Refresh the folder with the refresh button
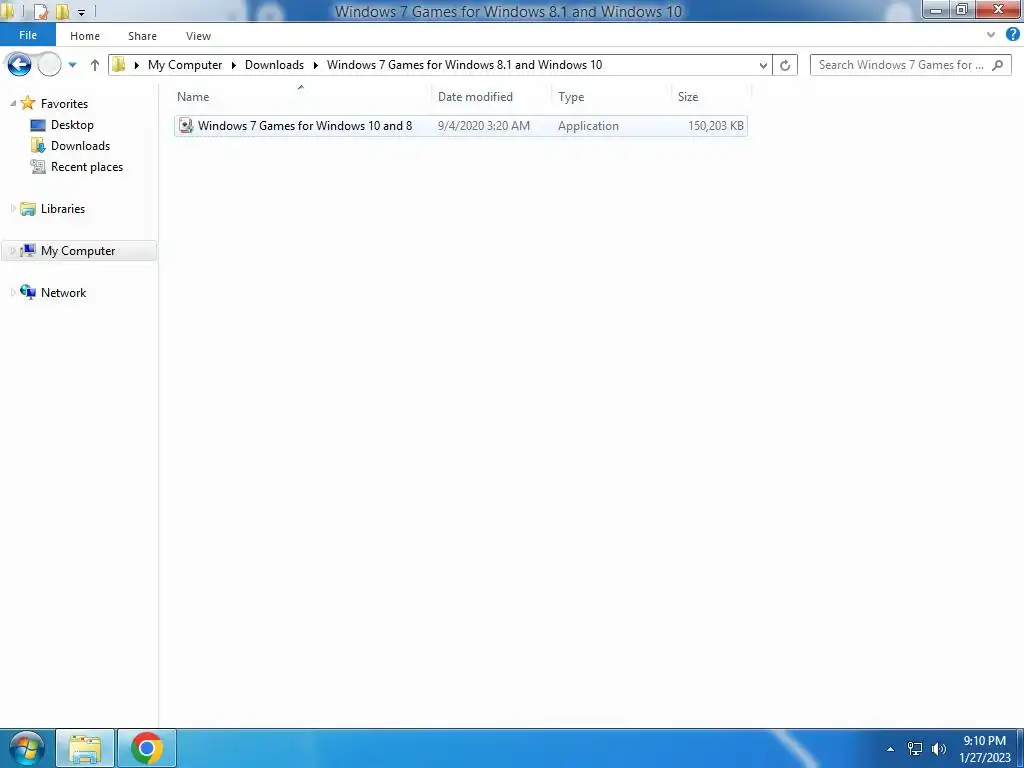 pyautogui.click(x=785, y=65)
